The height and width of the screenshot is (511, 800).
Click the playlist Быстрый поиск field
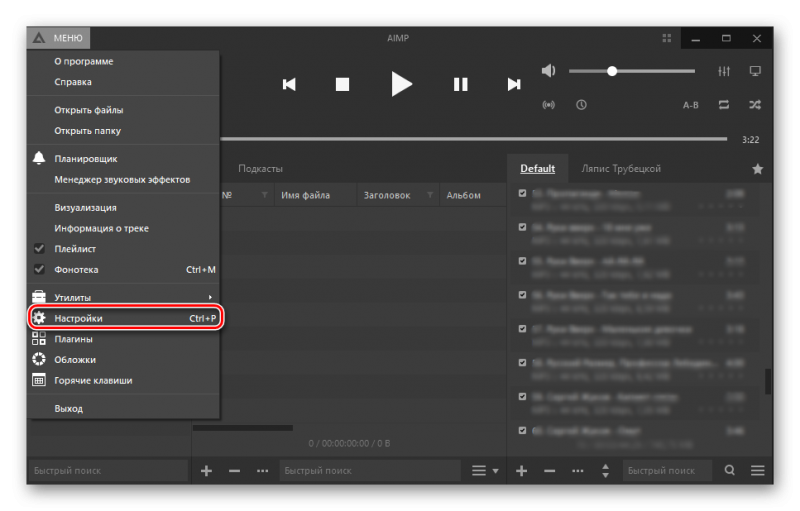tap(667, 471)
